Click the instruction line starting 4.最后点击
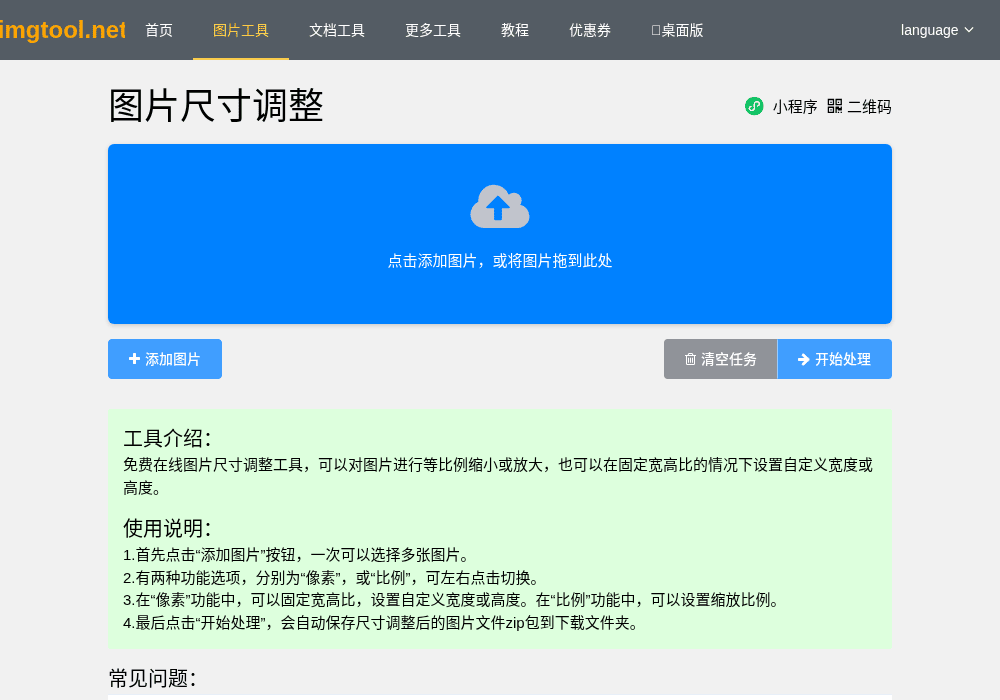The height and width of the screenshot is (700, 1000). pos(381,623)
